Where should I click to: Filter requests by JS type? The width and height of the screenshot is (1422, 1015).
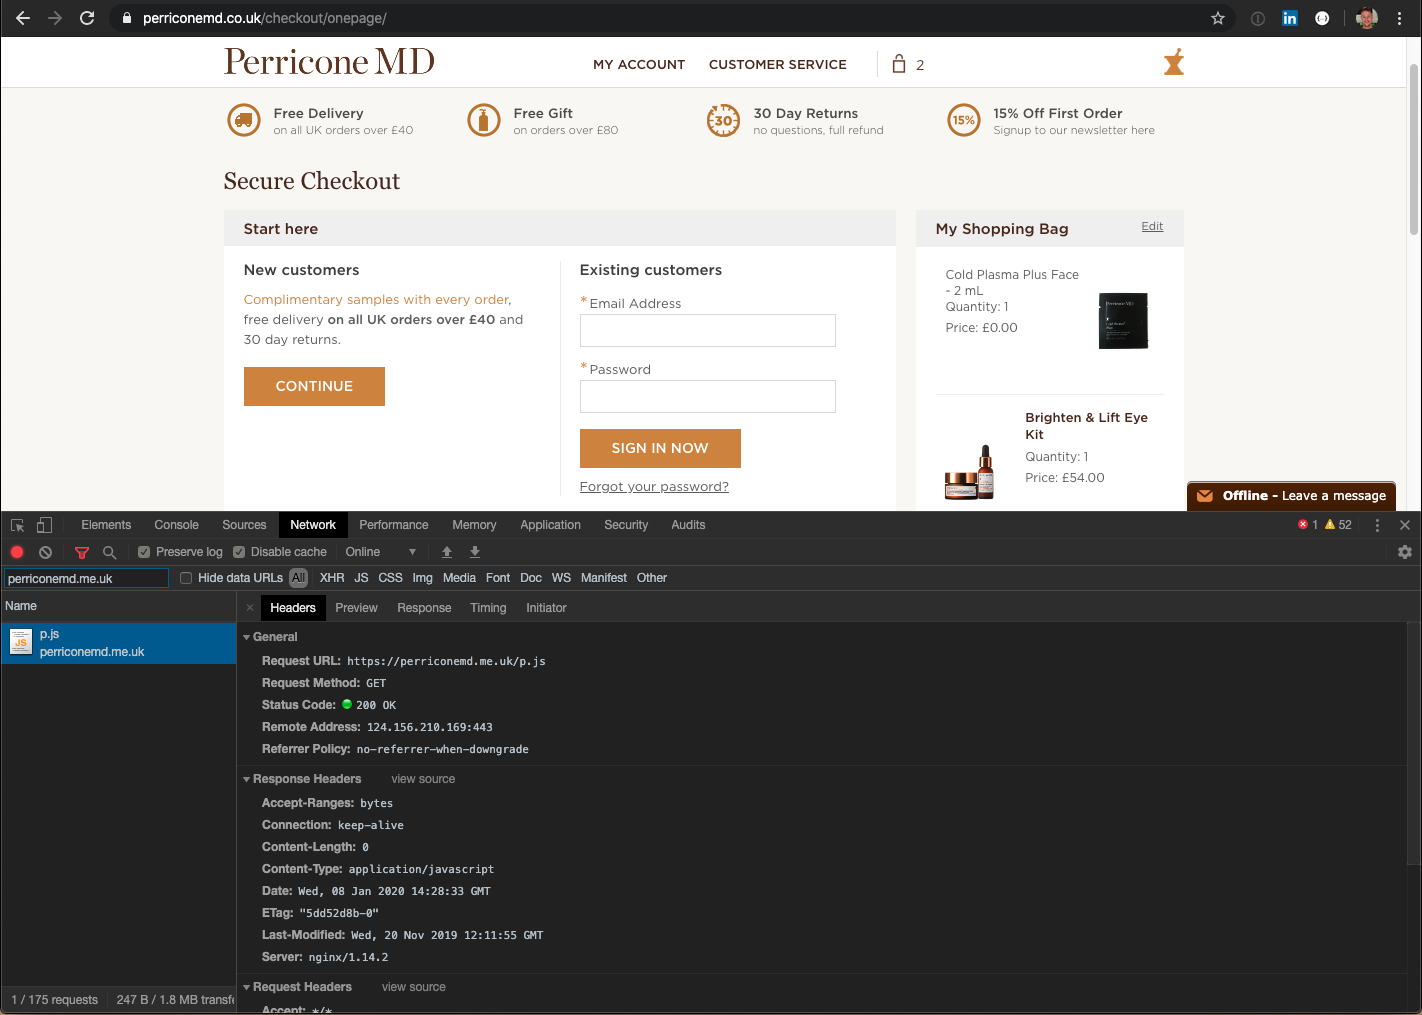click(x=361, y=578)
